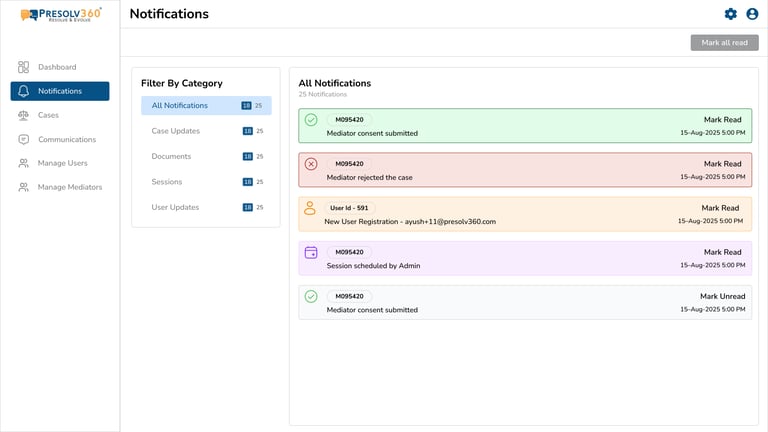Mark Read the mediator rejected notification
This screenshot has height=432, width=768.
click(x=722, y=164)
